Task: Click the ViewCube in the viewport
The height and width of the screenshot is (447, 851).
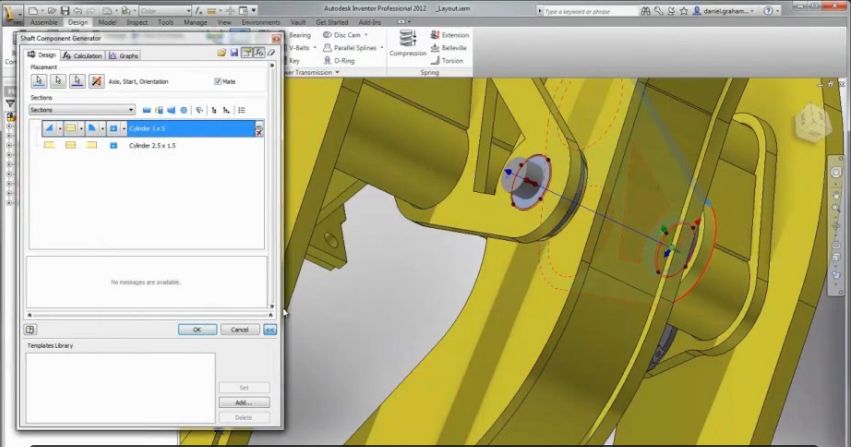Action: 812,123
